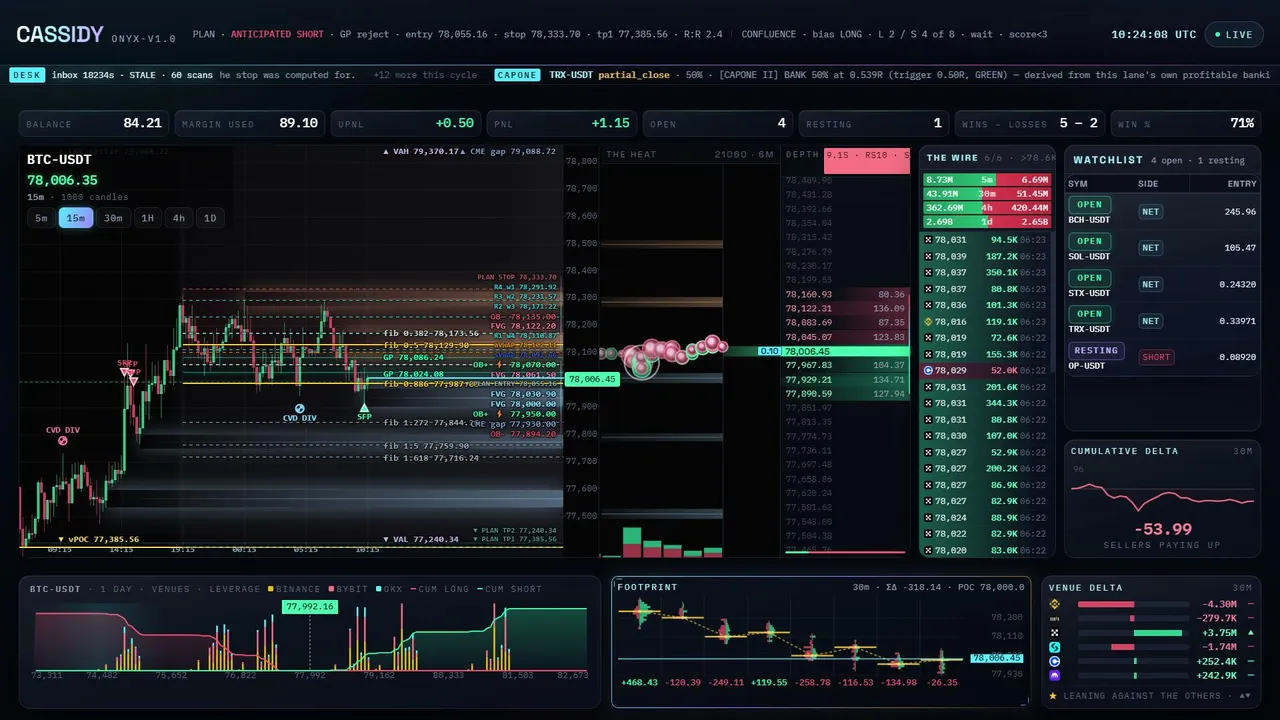Click the star icon beside Leaning Against
The width and height of the screenshot is (1280, 720).
(1053, 695)
